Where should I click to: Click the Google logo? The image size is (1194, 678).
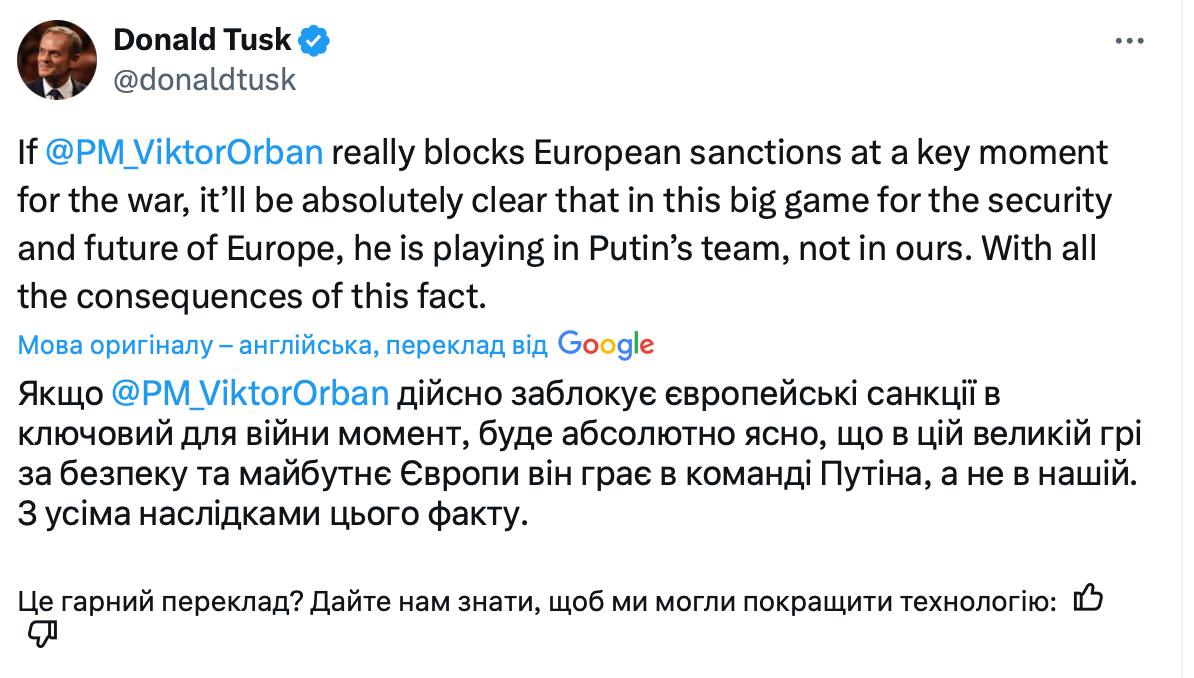pyautogui.click(x=606, y=344)
